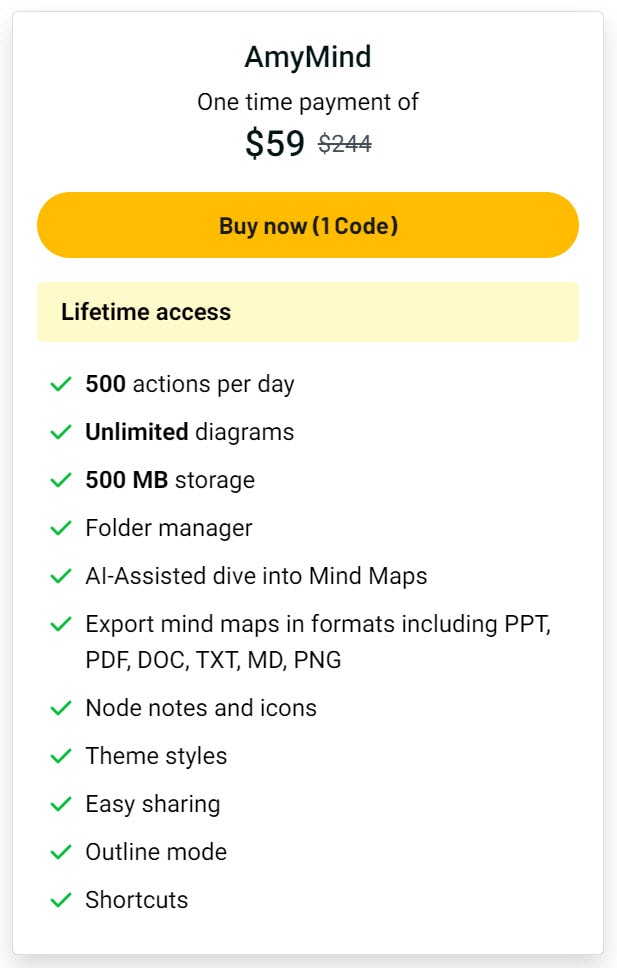Click the crossed-out $244 original price
This screenshot has width=617, height=968.
click(345, 144)
